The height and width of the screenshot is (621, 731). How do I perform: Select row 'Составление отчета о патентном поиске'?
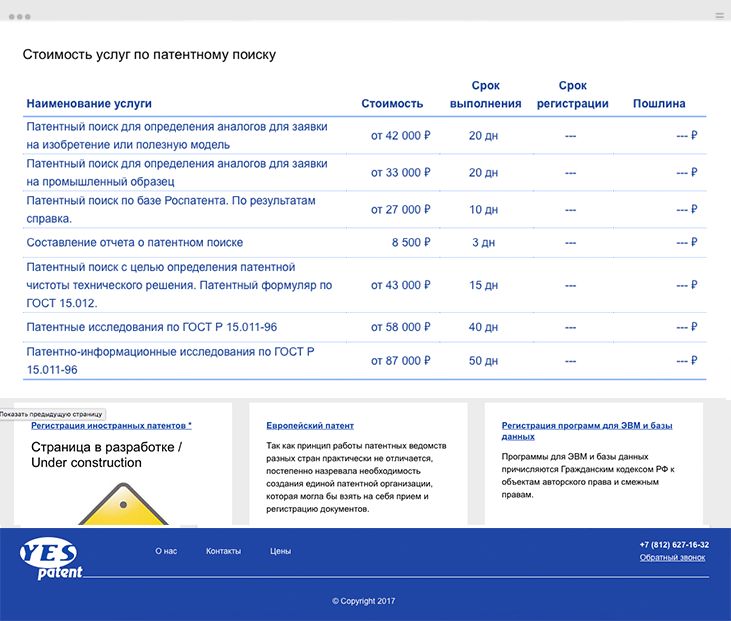click(x=365, y=242)
